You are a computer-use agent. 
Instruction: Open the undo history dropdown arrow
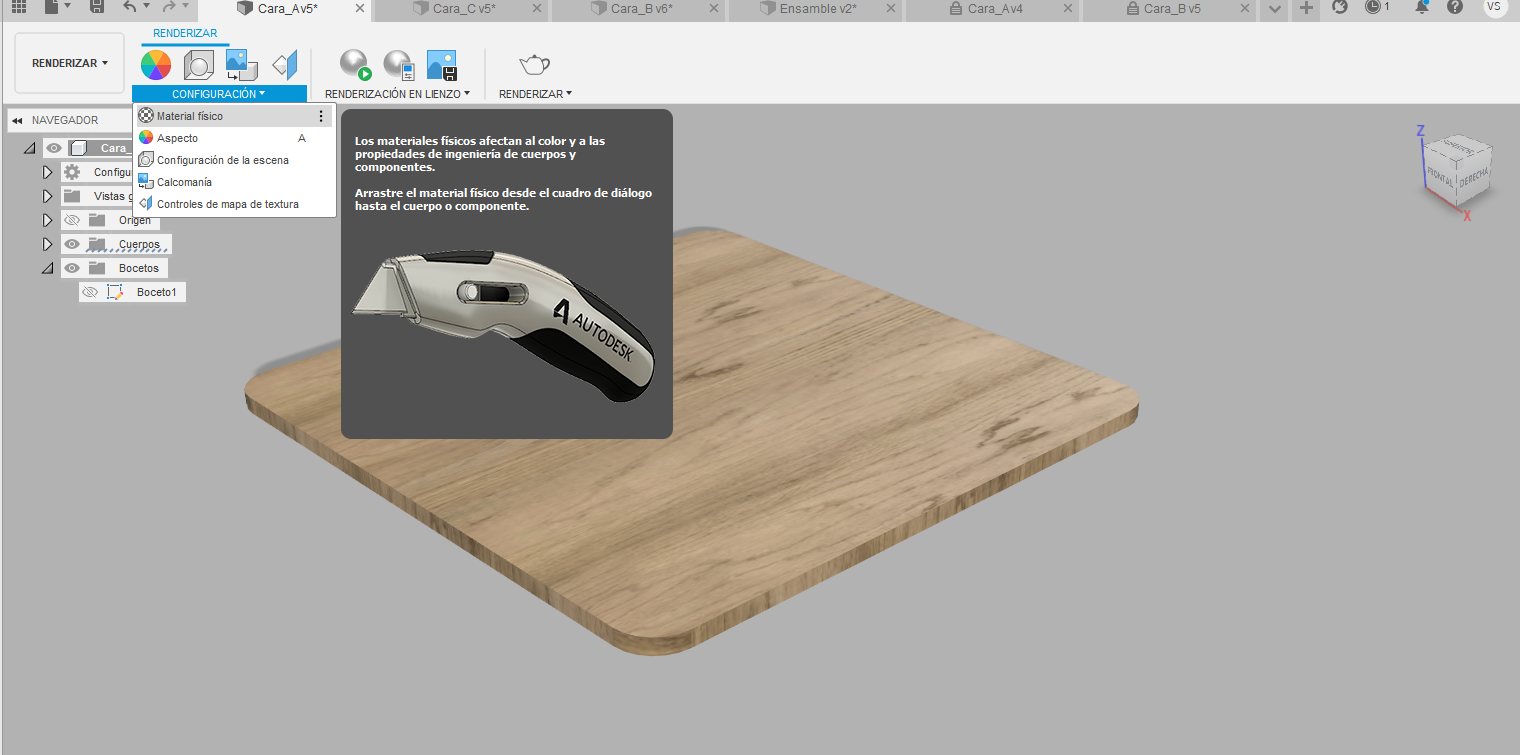147,7
